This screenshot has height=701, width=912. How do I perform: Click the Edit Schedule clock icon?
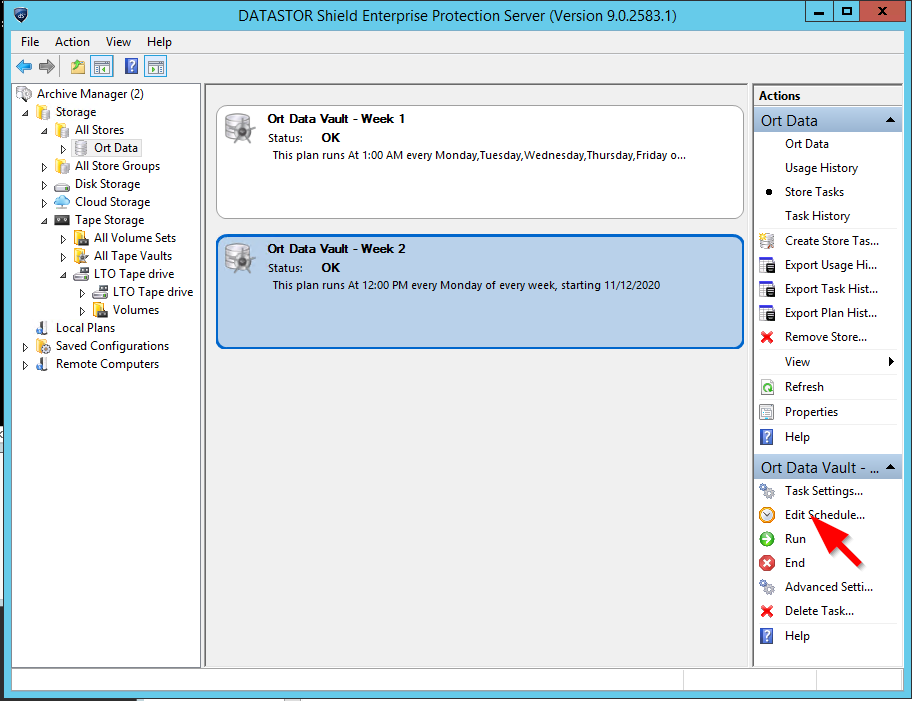tap(767, 515)
